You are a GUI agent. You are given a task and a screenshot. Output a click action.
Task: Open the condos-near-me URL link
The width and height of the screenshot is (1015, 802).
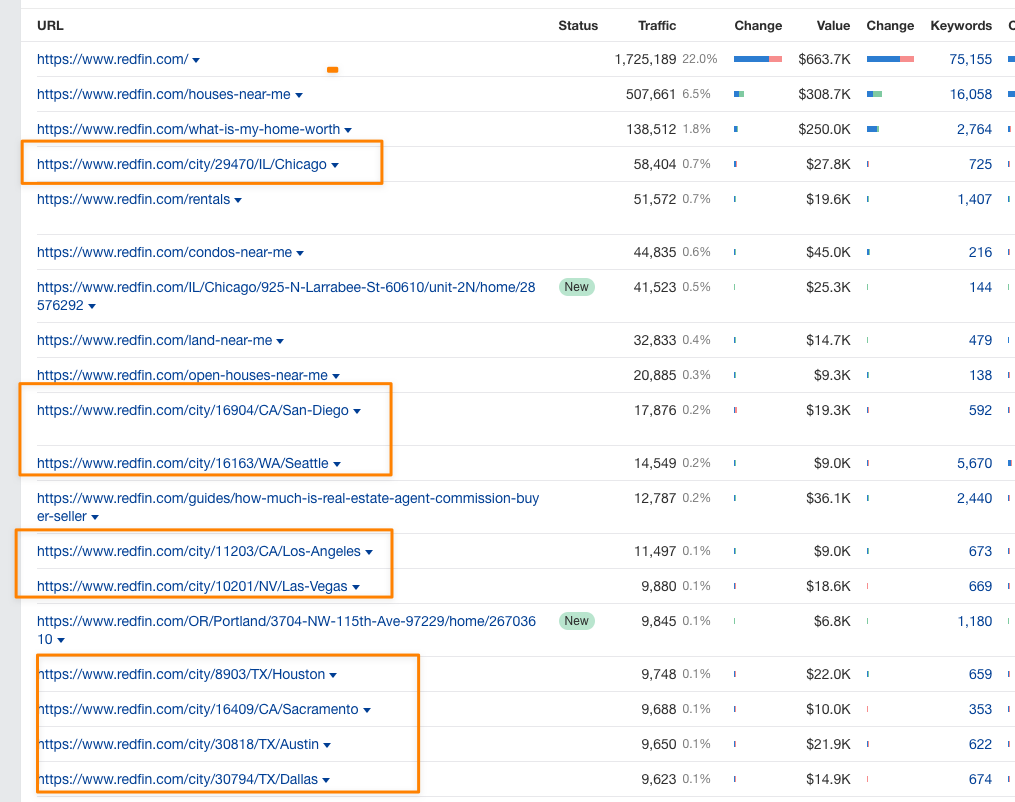click(164, 252)
